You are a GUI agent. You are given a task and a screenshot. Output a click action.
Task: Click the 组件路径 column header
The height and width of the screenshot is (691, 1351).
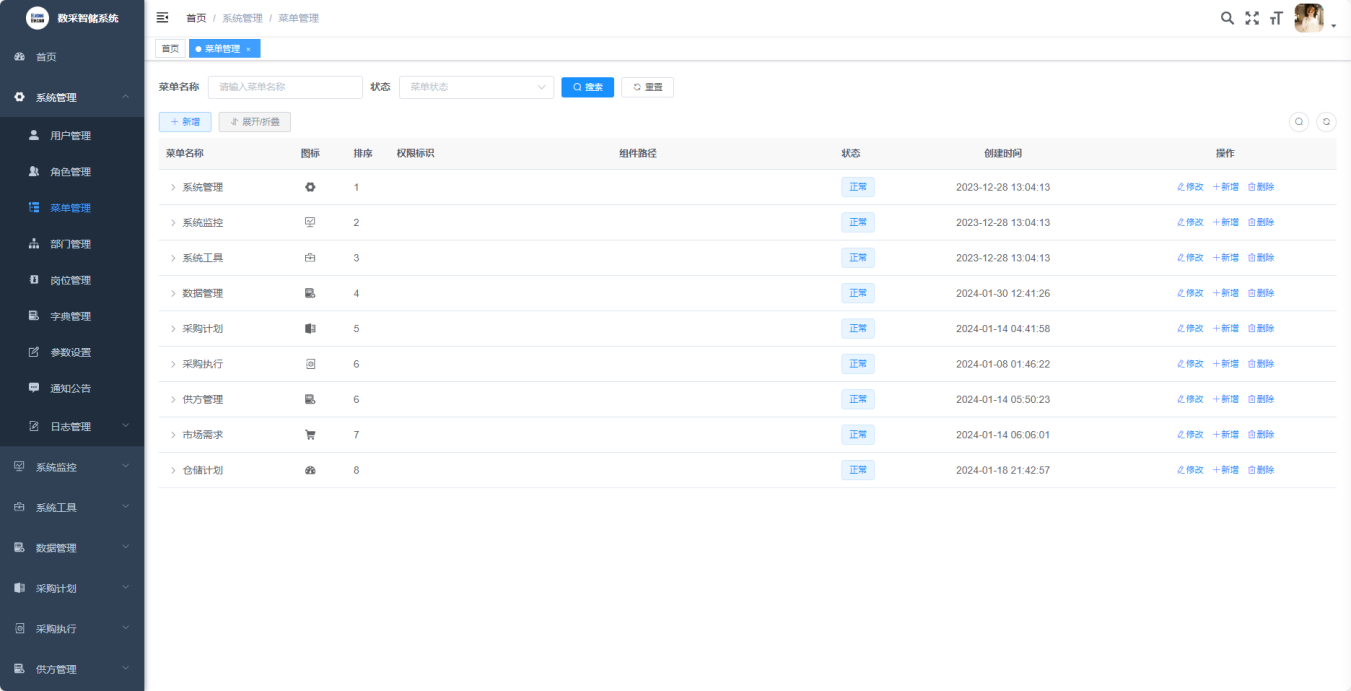(x=638, y=153)
